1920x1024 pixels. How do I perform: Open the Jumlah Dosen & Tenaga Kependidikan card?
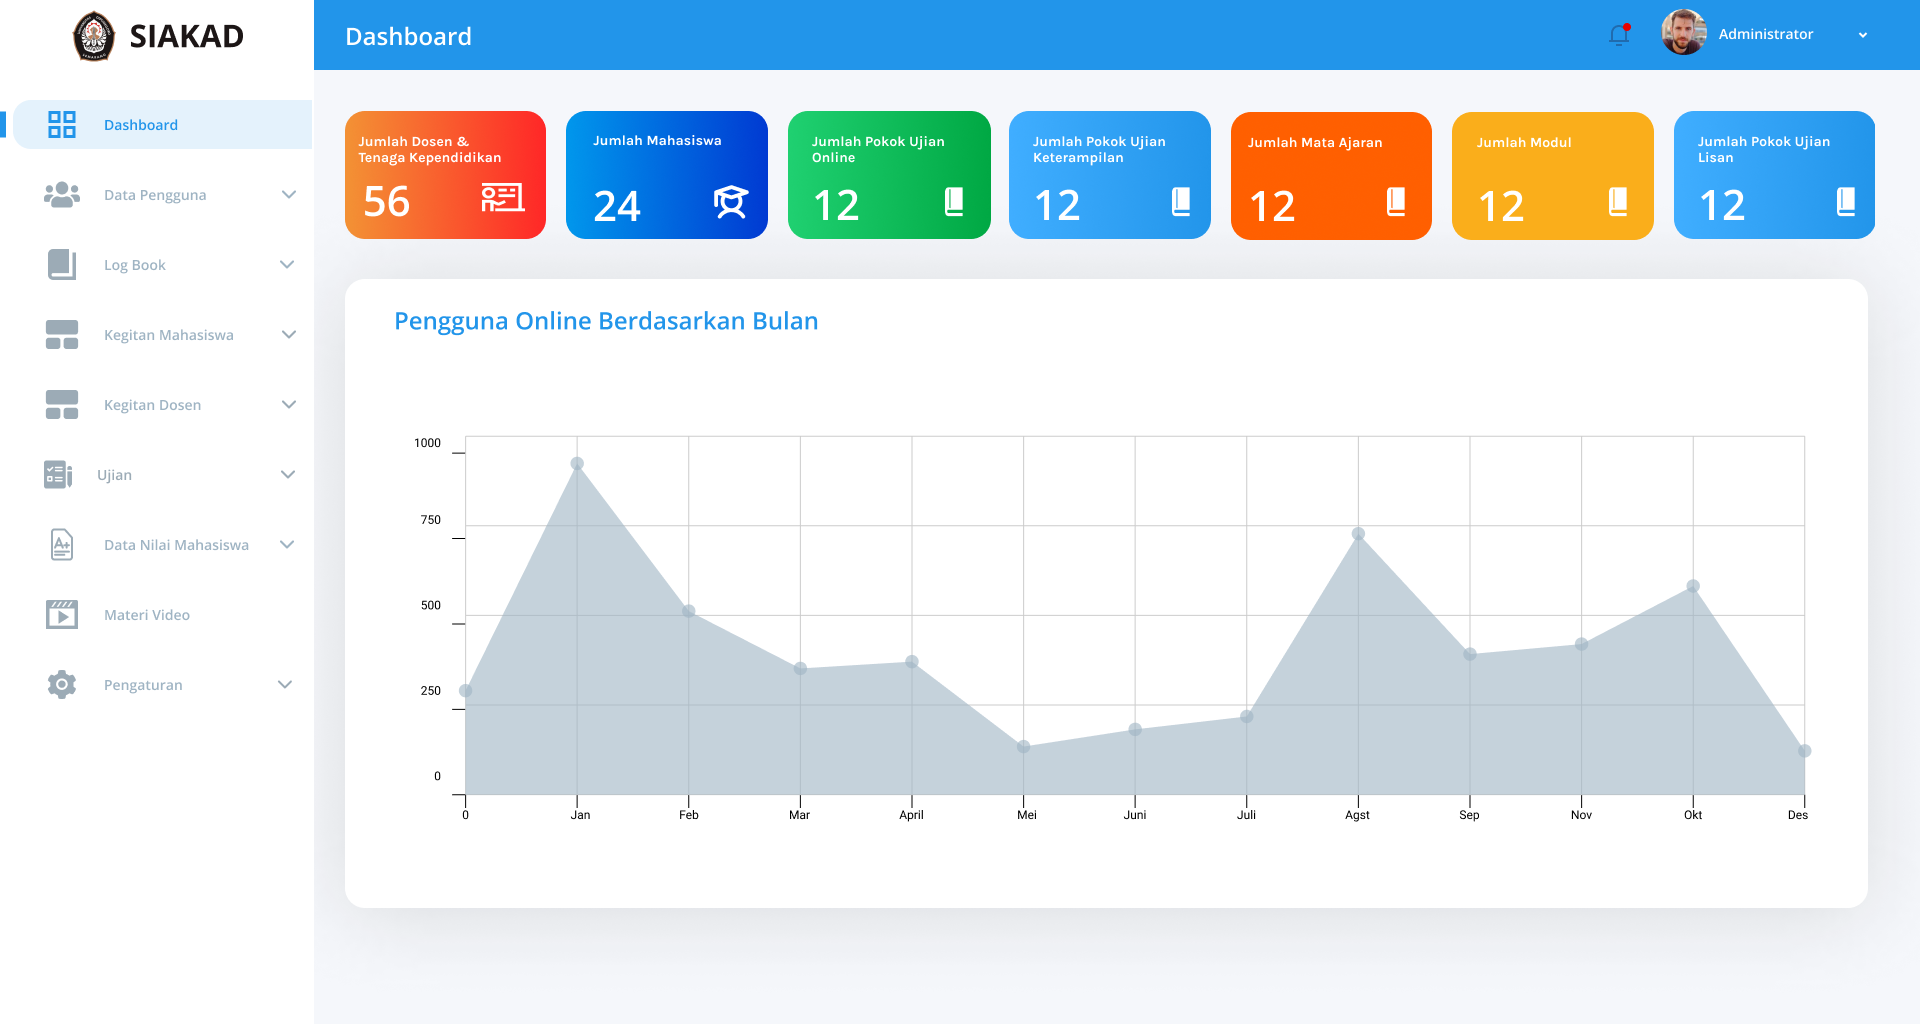pos(445,175)
